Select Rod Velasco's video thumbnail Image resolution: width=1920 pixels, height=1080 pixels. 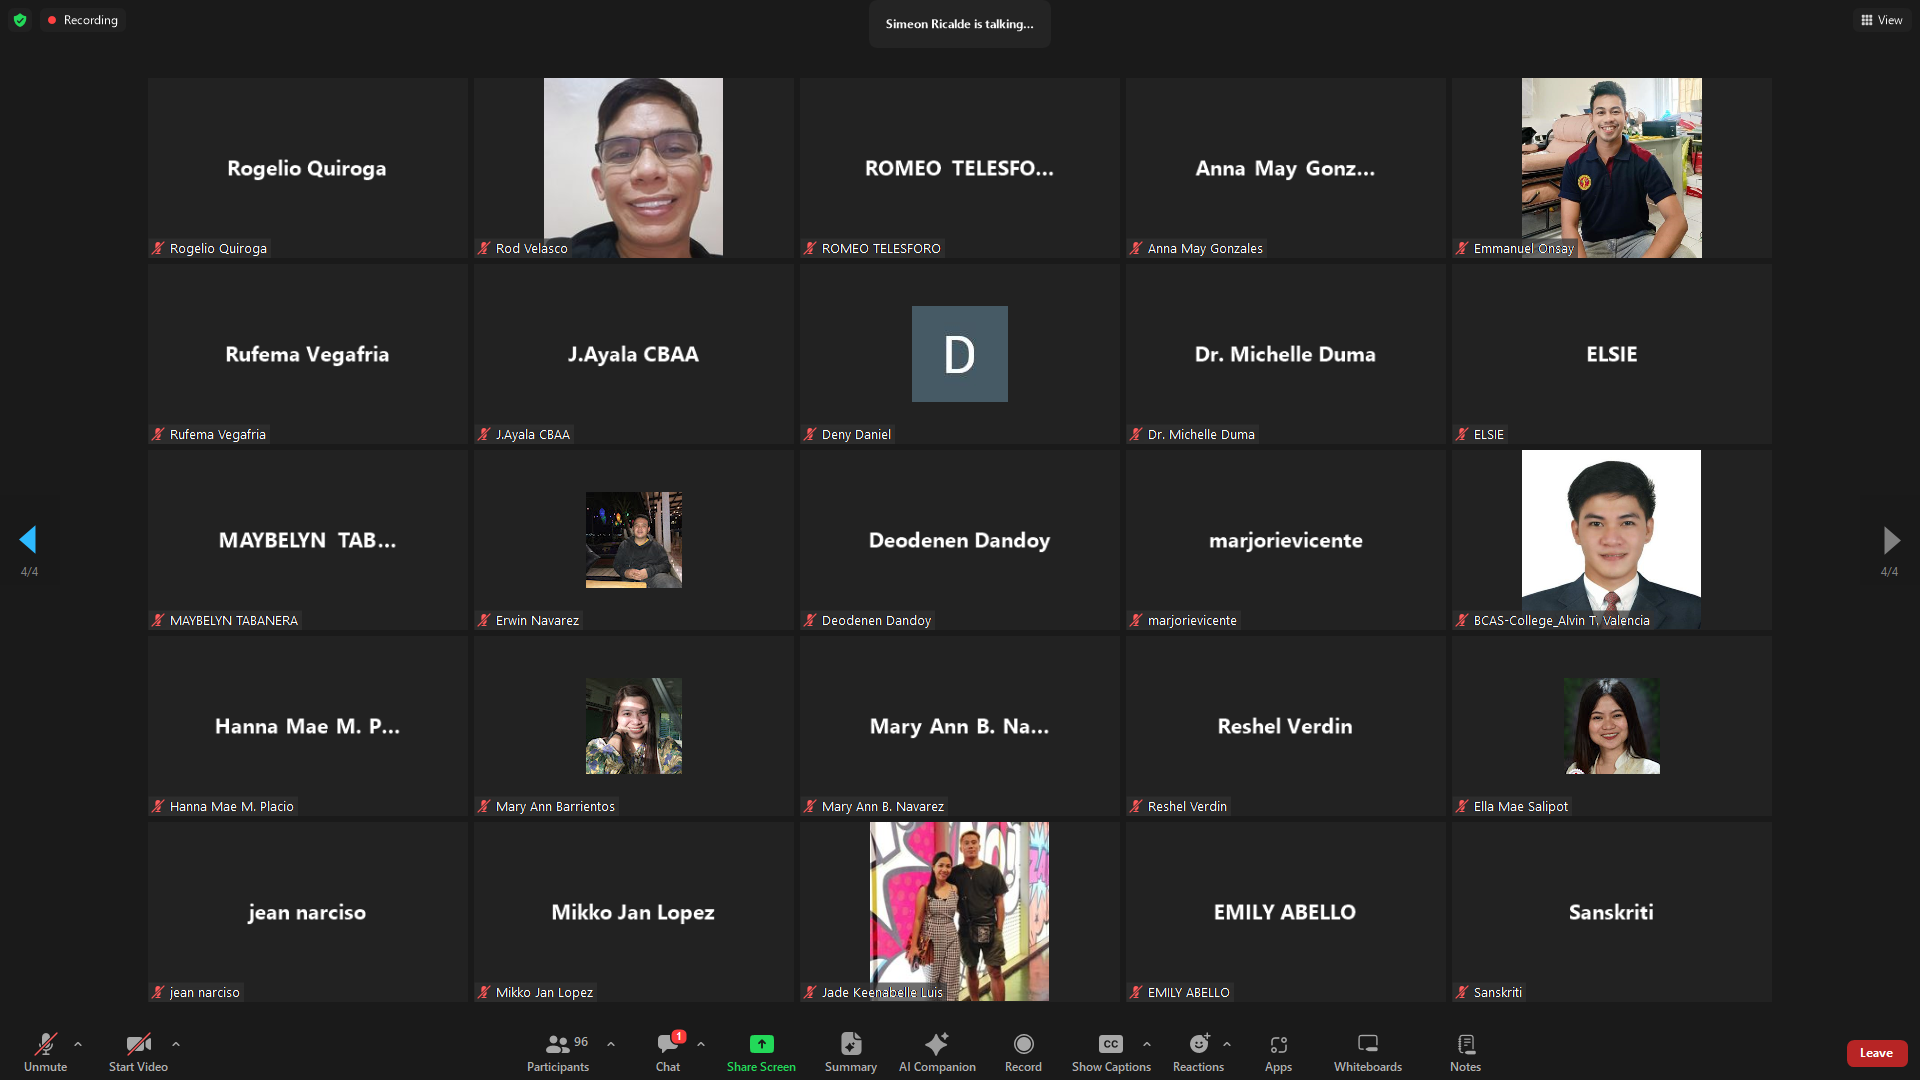(633, 167)
